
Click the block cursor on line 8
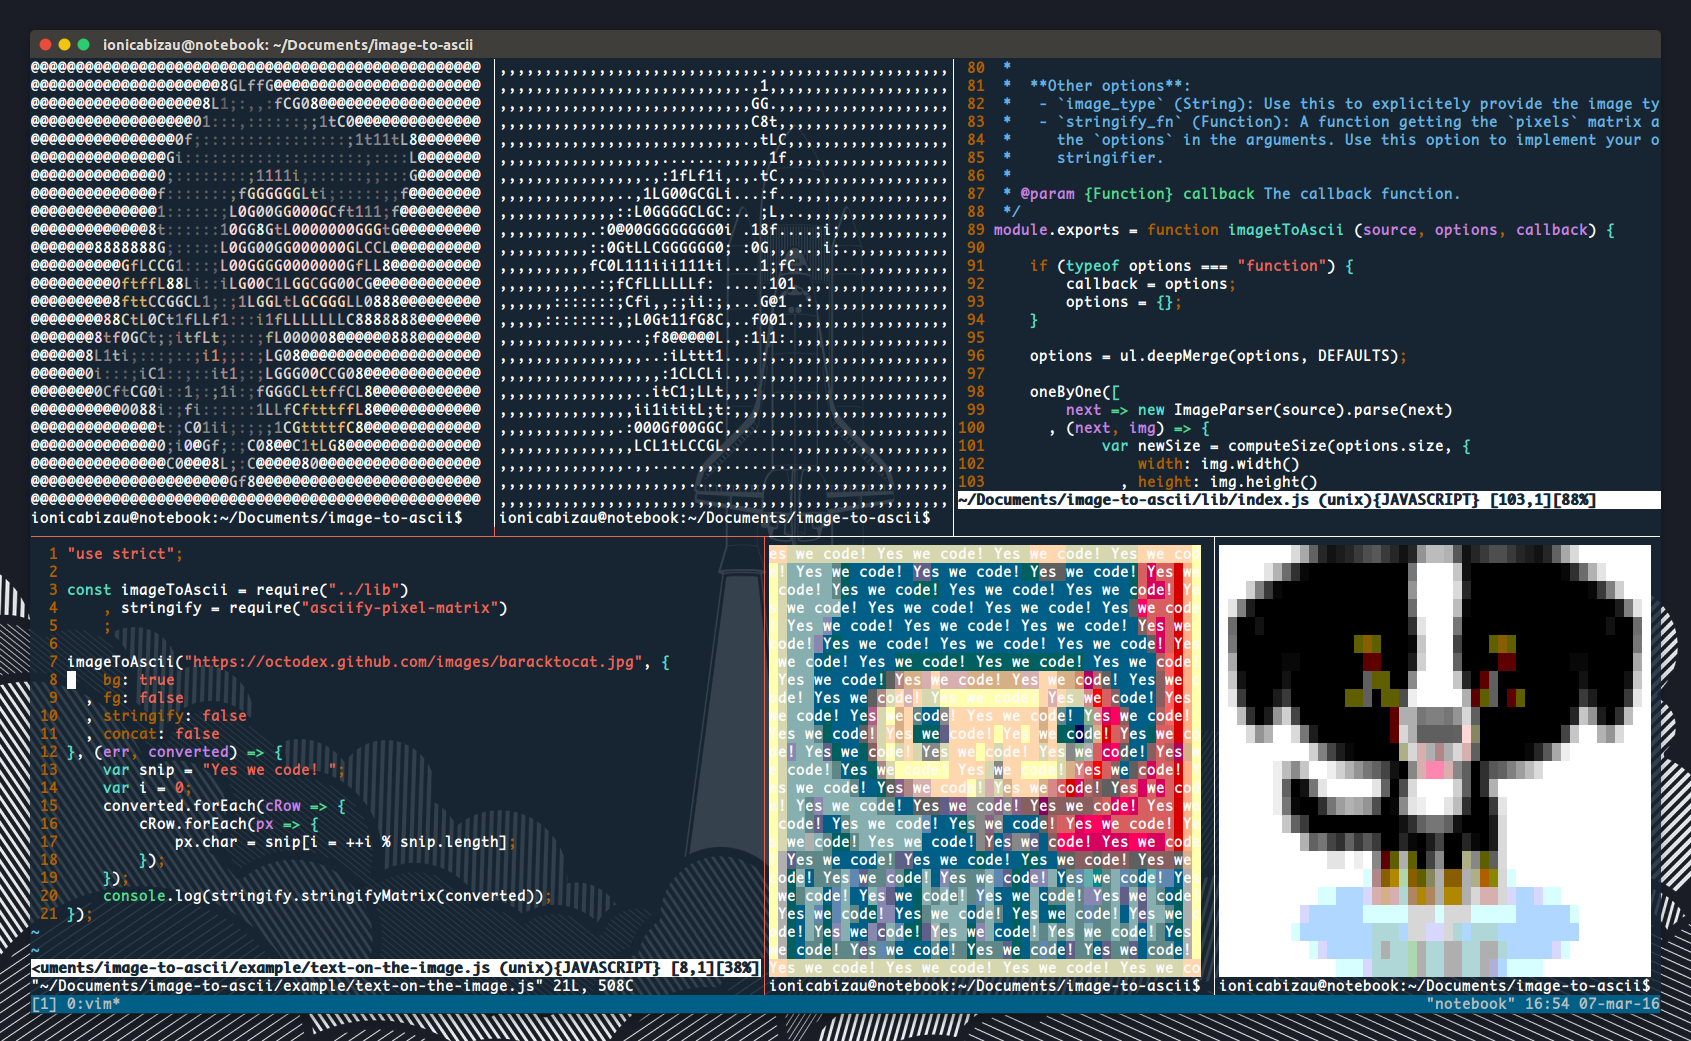coord(69,679)
